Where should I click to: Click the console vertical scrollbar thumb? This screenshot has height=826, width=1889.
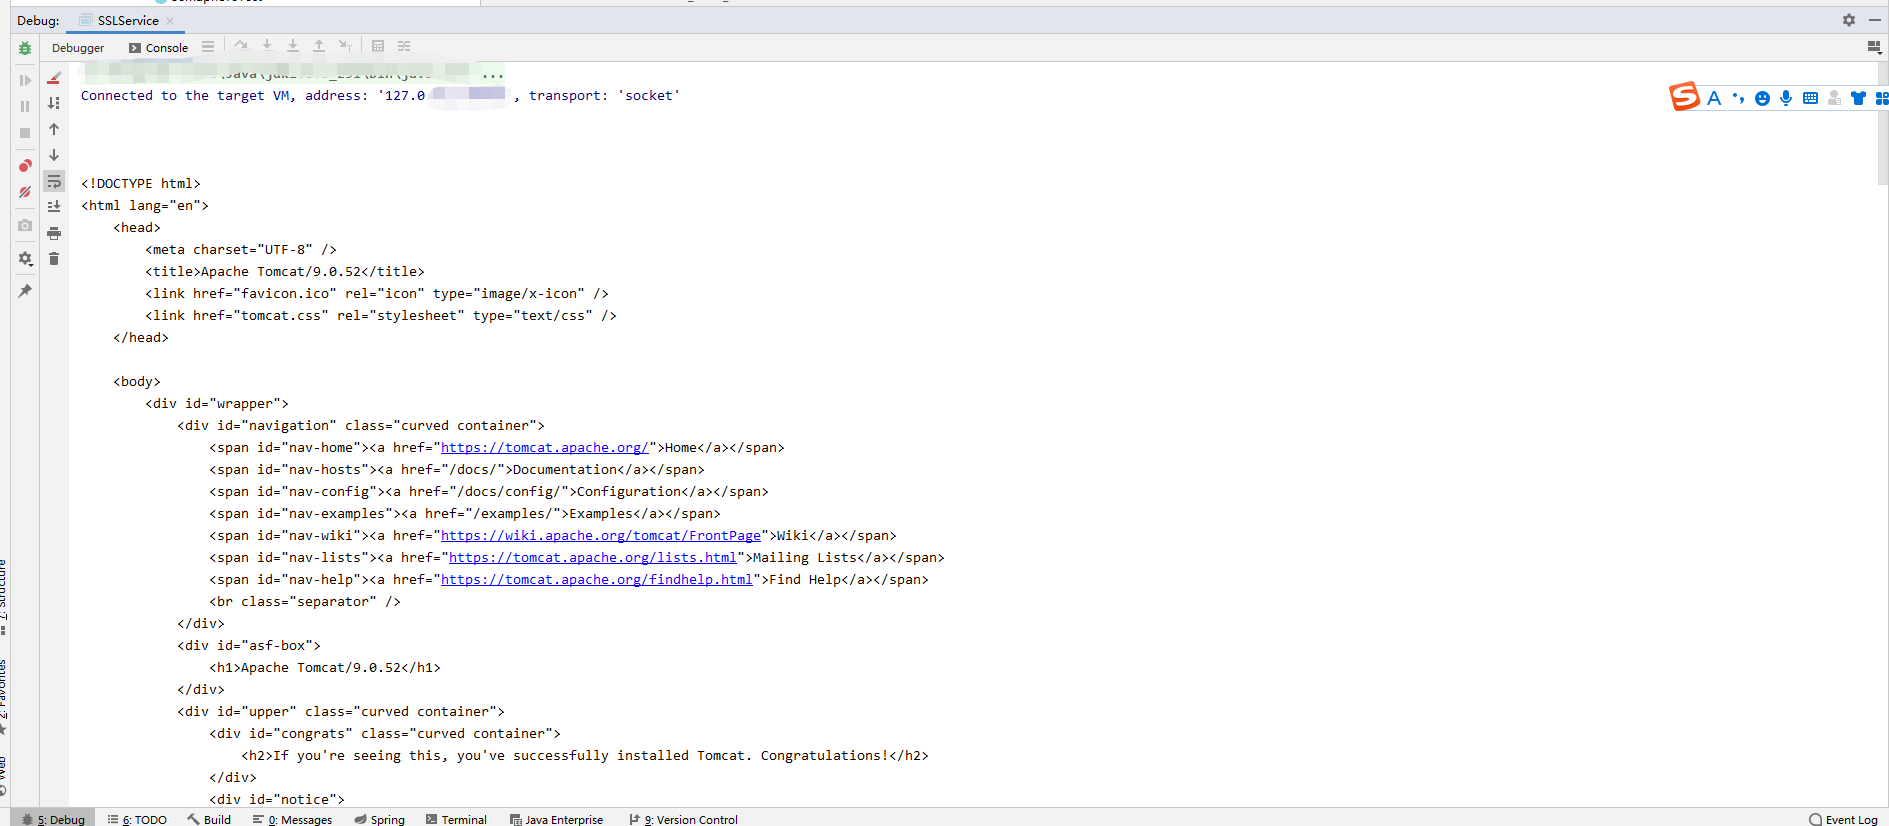pos(1883,124)
